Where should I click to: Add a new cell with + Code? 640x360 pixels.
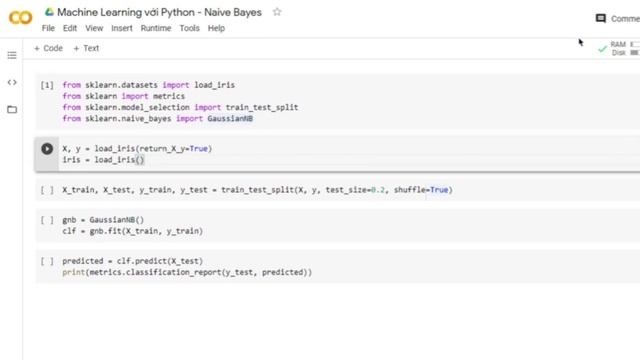point(48,48)
